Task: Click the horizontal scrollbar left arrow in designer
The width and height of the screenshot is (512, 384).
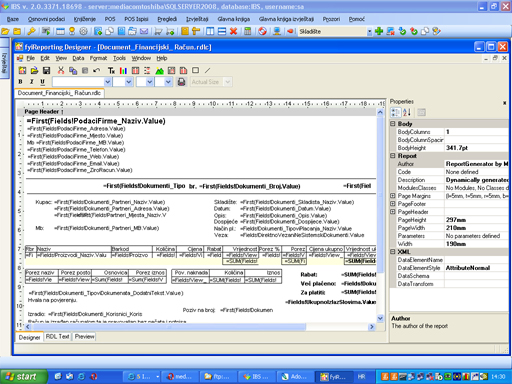Action: [28, 327]
